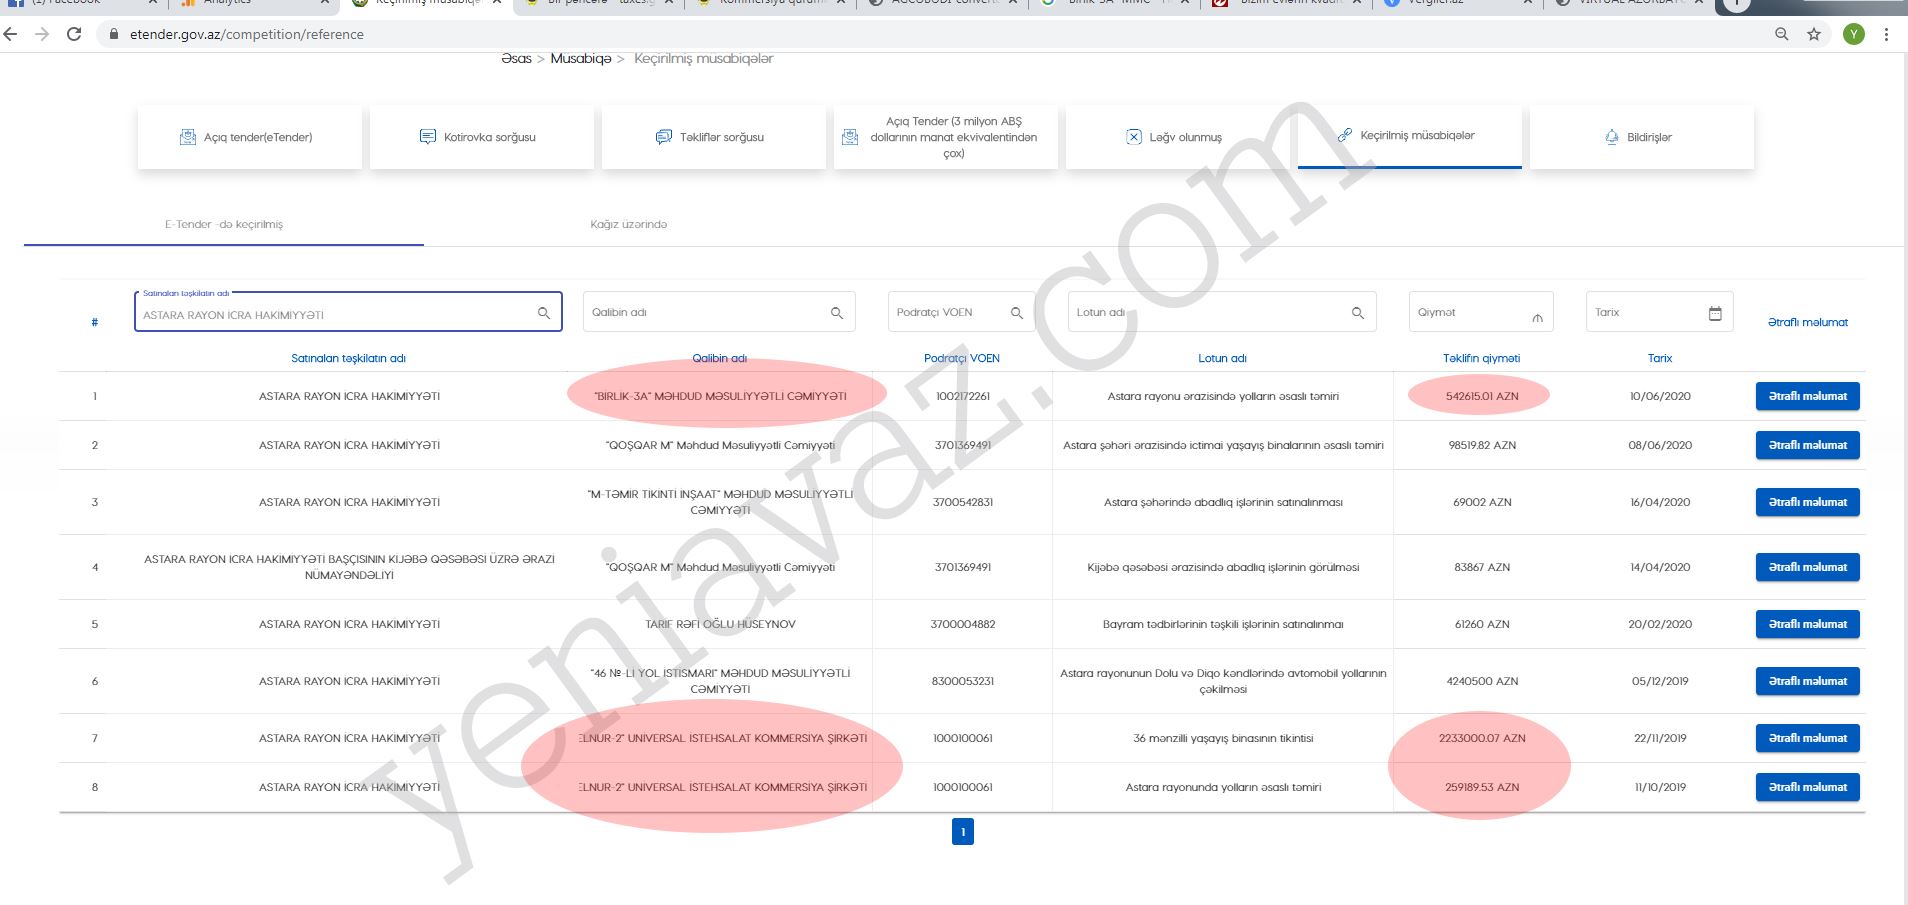Click the Açıq tender(eTender) card icon
The image size is (1908, 905).
point(187,137)
